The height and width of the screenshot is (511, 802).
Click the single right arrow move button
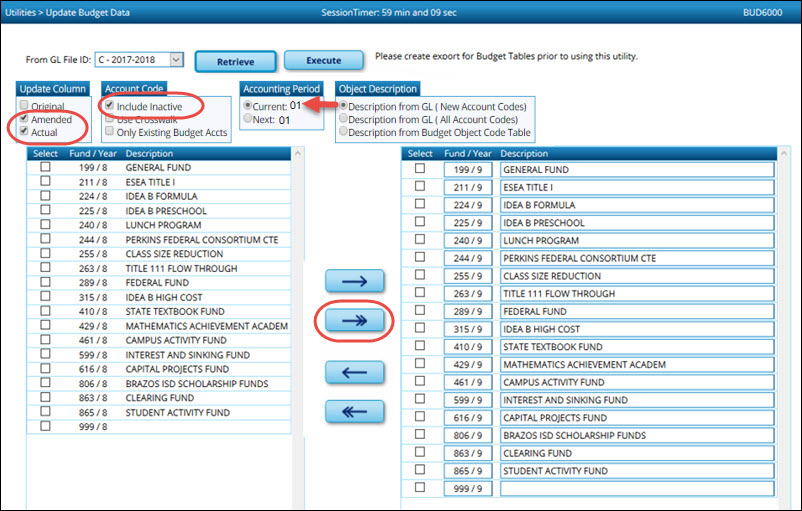pyautogui.click(x=354, y=283)
